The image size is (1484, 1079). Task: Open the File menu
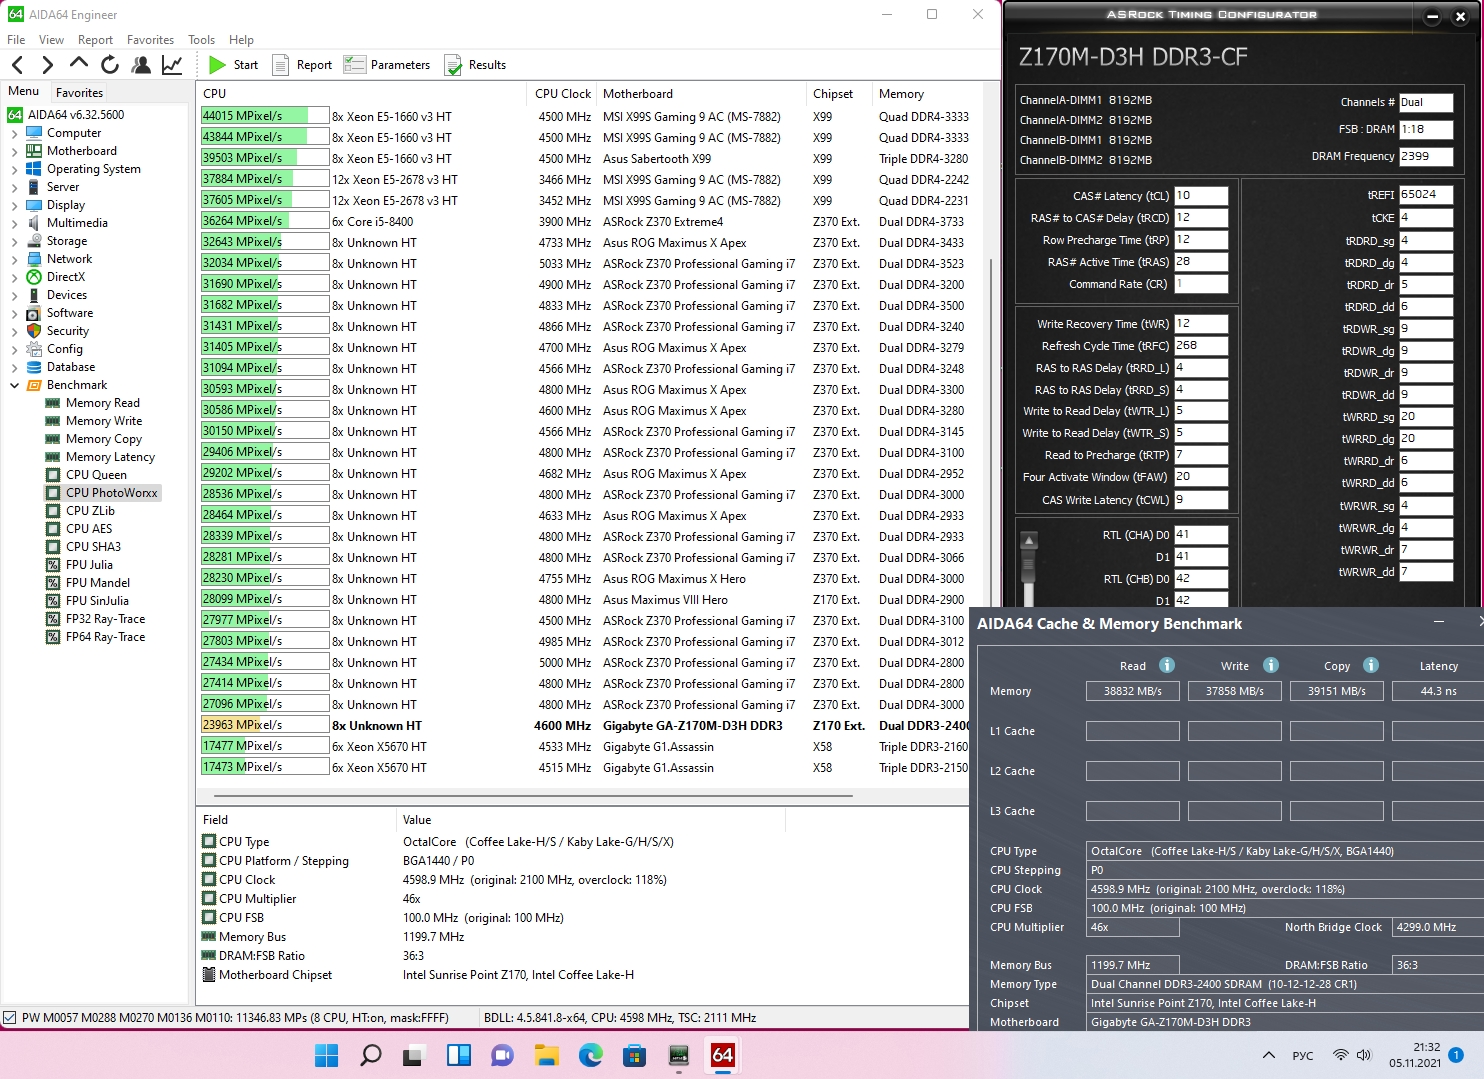16,40
